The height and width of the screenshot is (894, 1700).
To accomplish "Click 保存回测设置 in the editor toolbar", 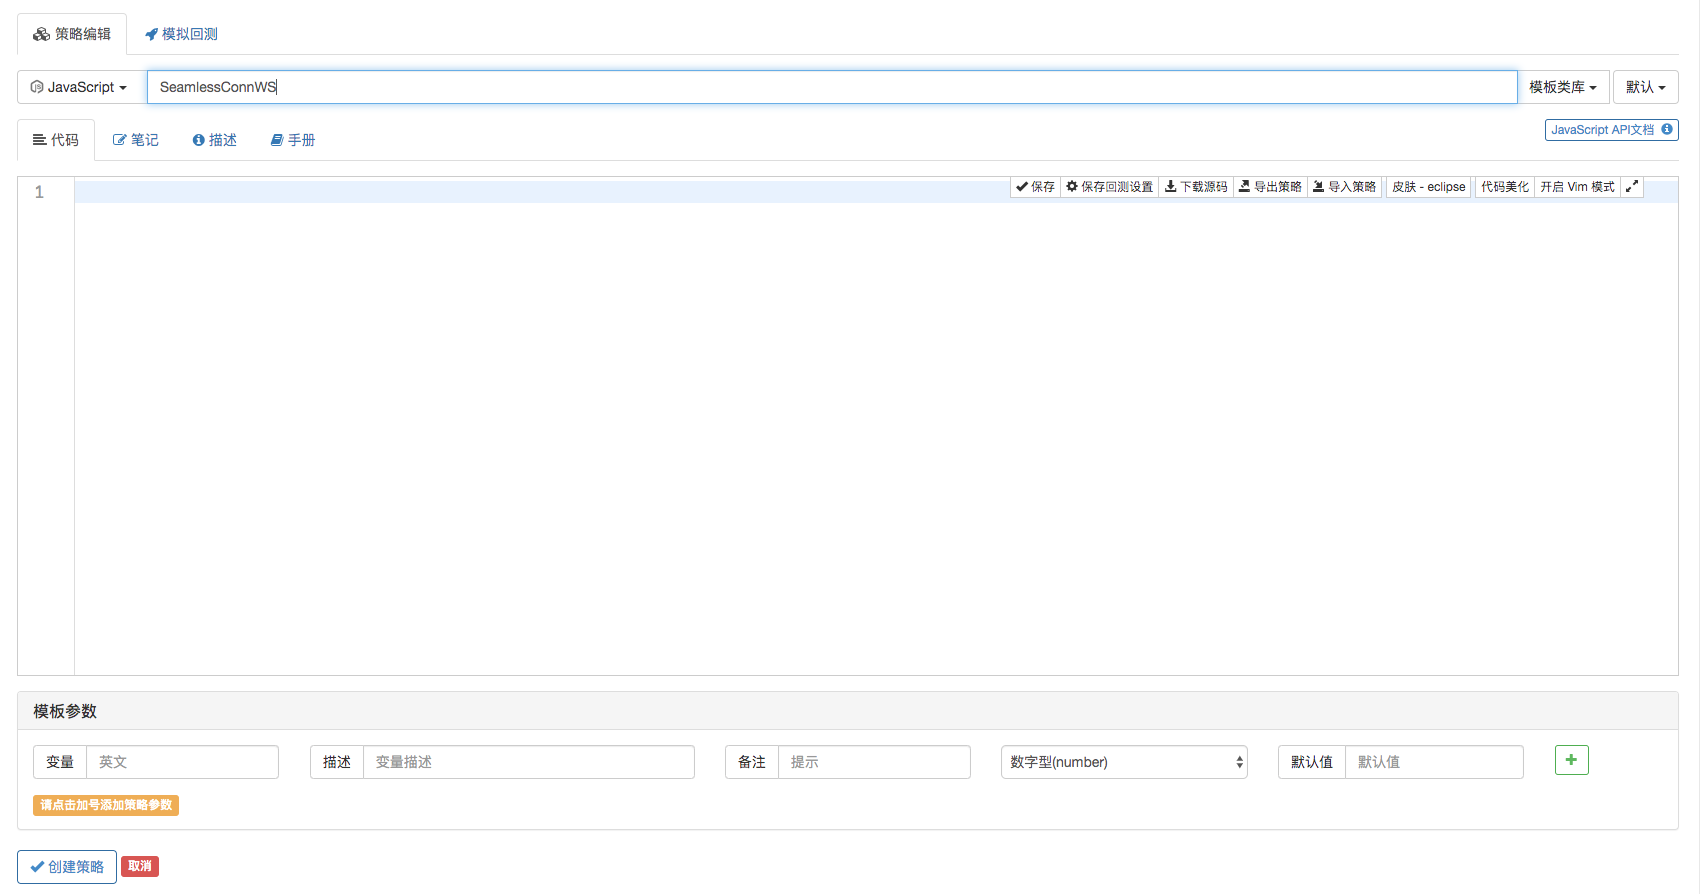I will (1109, 187).
